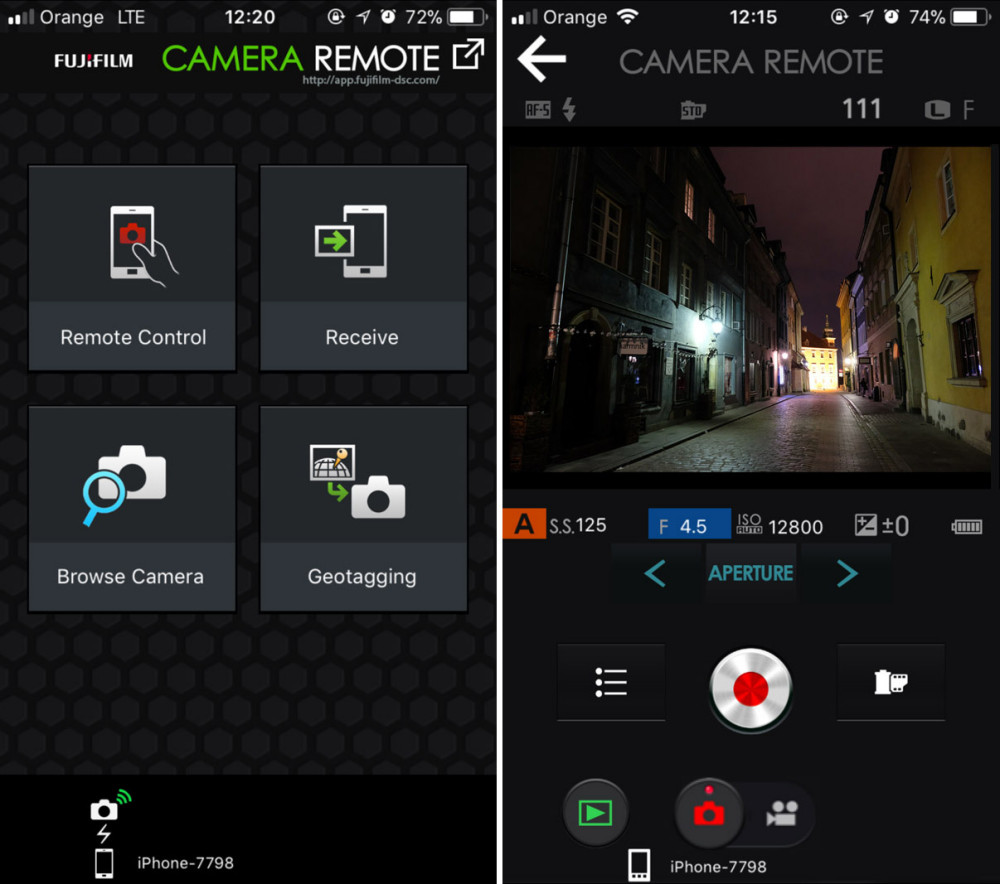Viewport: 1000px width, 884px height.
Task: Tap the red shutter release button
Action: pyautogui.click(x=751, y=689)
